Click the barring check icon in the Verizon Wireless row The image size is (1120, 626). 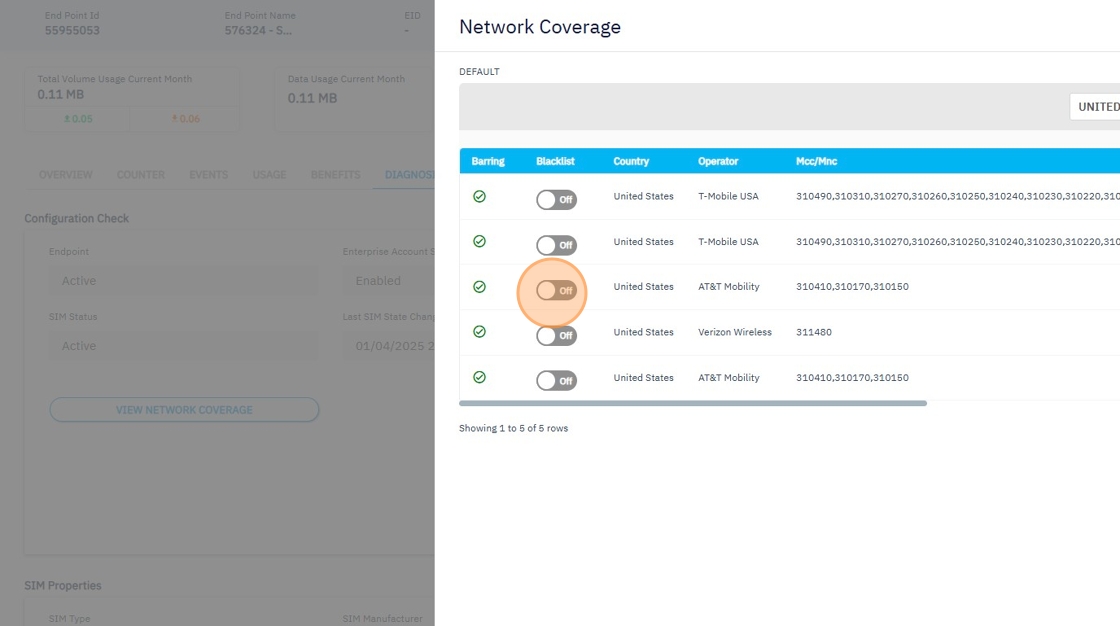pyautogui.click(x=479, y=332)
